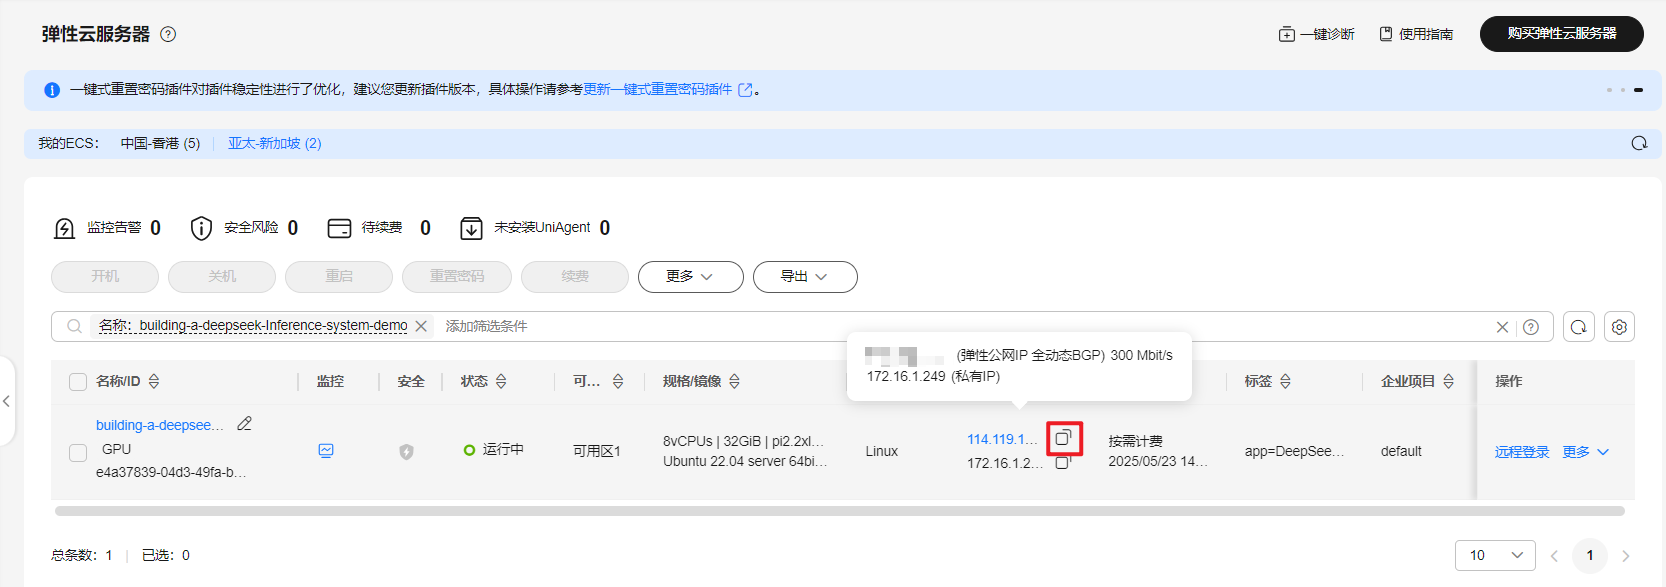
Task: Collapse the notice banner with the dash button
Action: [x=1638, y=90]
